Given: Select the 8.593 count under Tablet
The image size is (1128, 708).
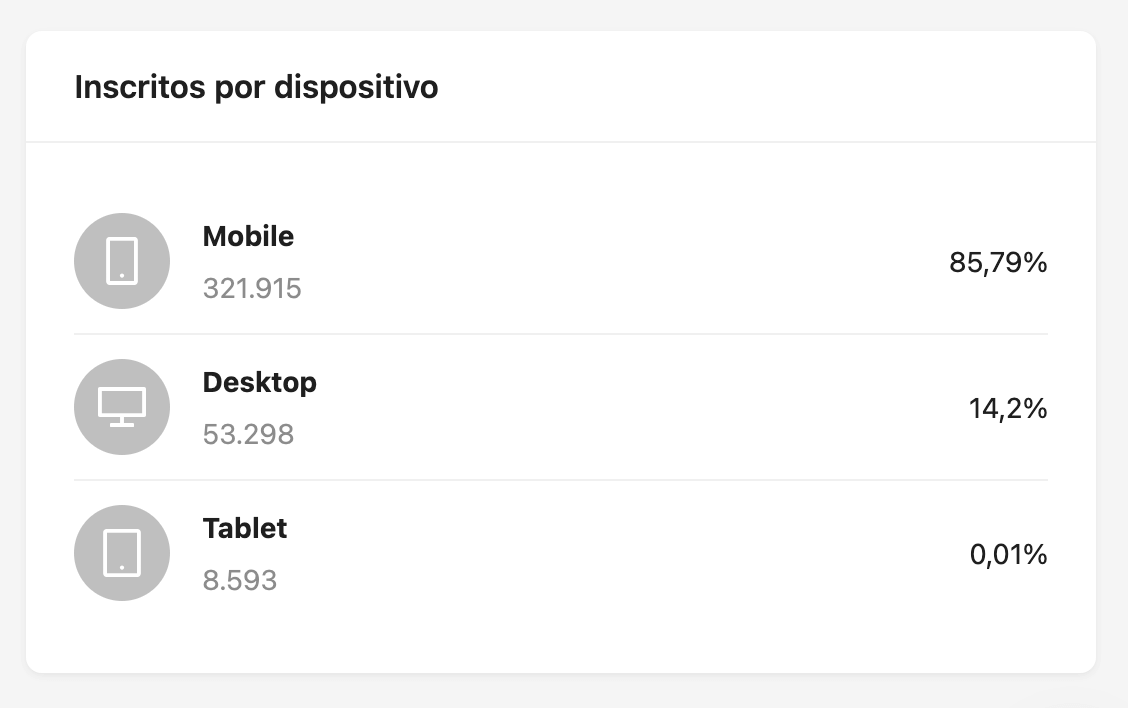Looking at the screenshot, I should click(x=240, y=580).
